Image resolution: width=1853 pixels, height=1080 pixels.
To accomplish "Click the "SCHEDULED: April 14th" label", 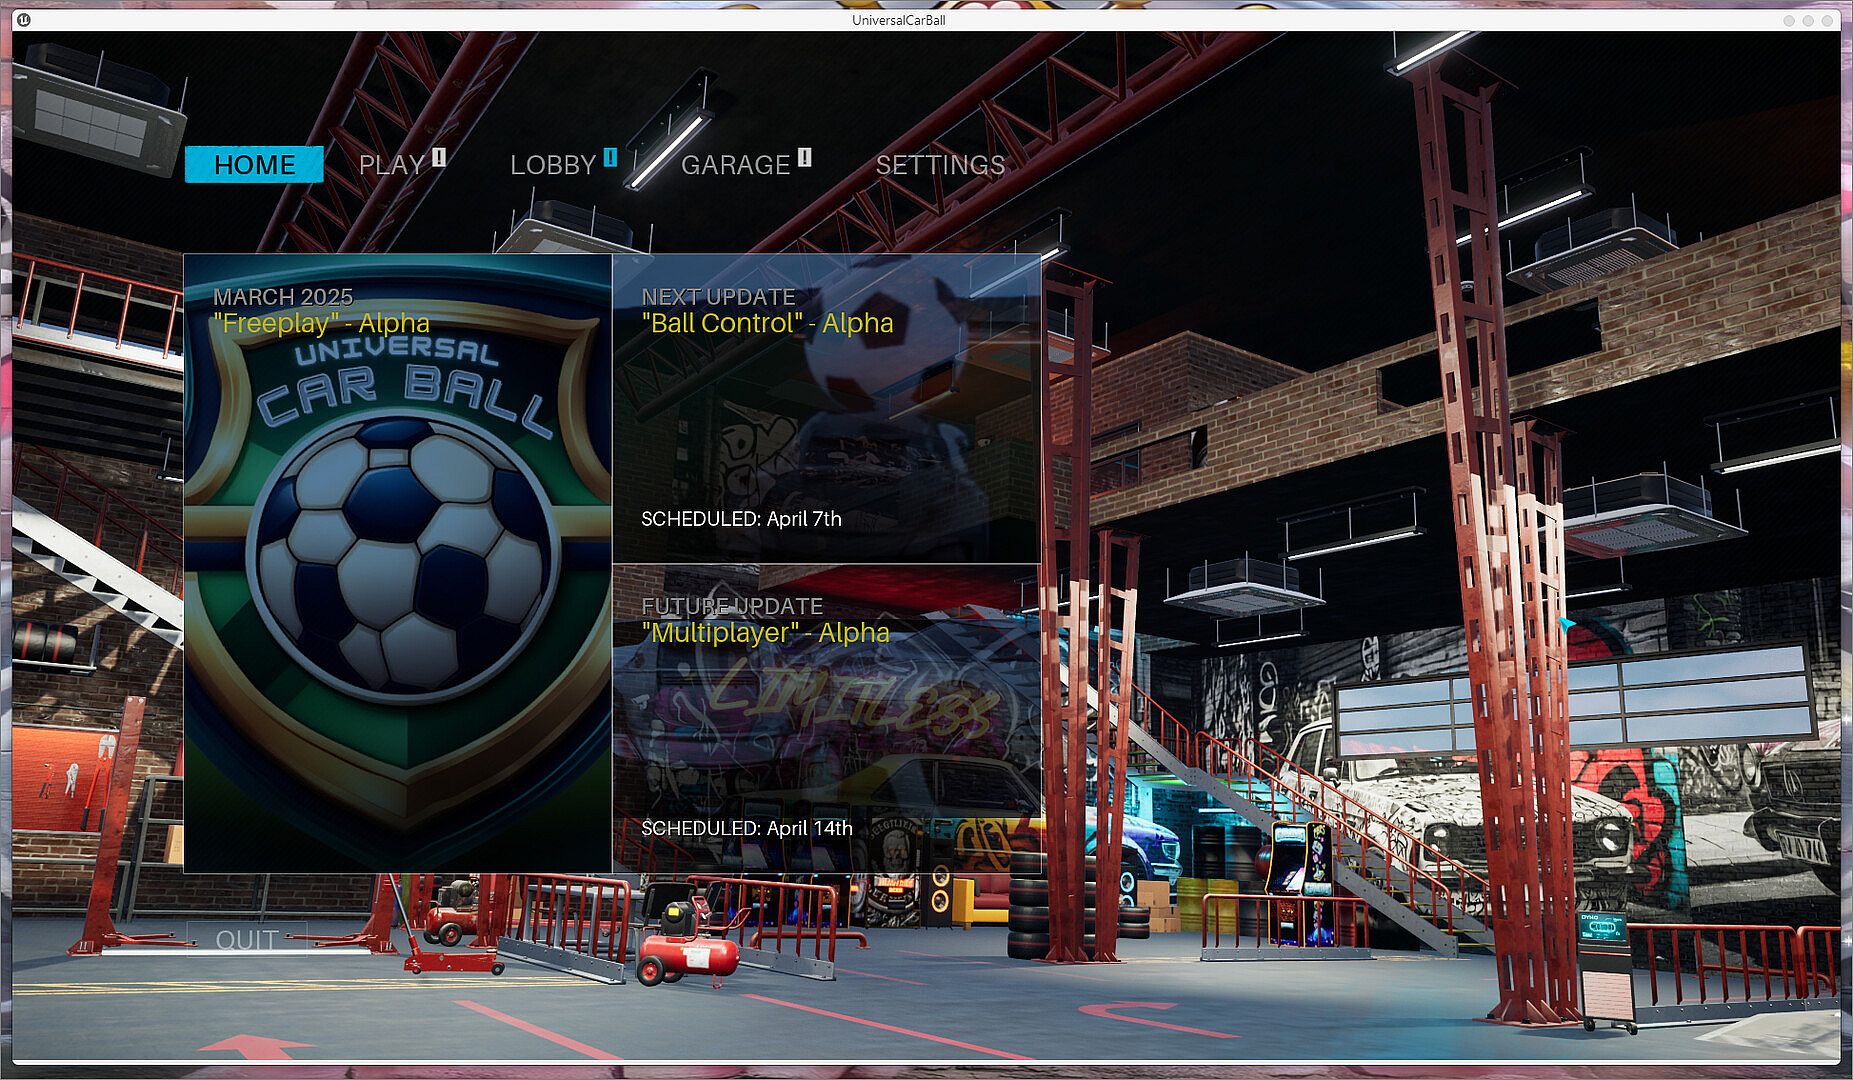I will pos(747,828).
